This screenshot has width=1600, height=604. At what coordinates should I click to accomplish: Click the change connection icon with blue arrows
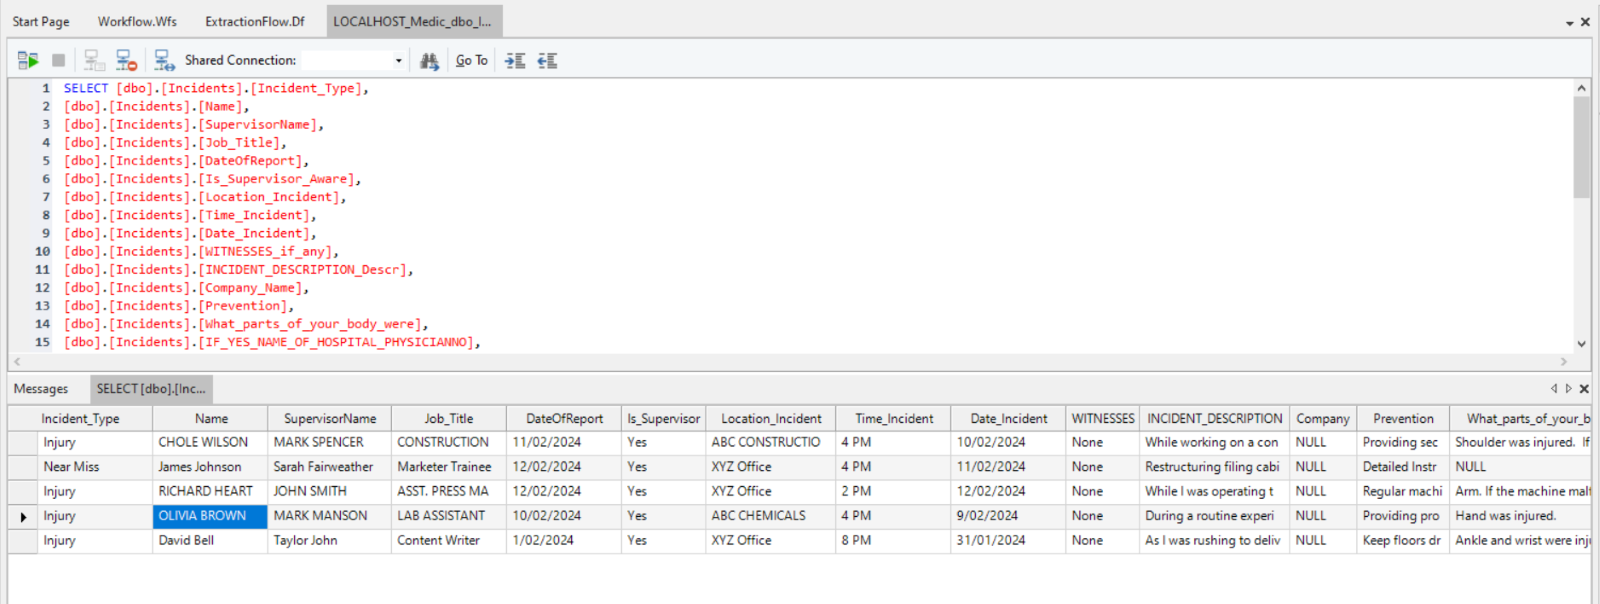164,61
